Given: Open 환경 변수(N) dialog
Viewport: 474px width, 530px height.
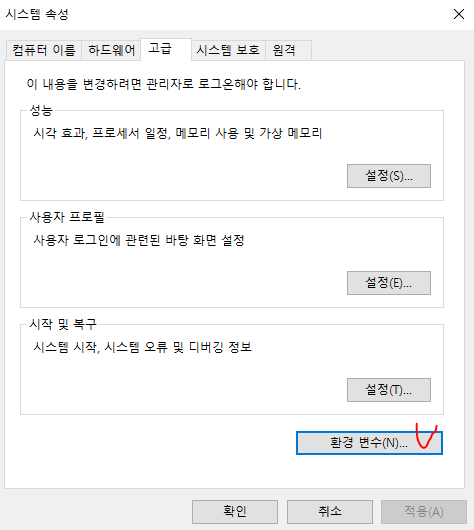Looking at the screenshot, I should coord(369,443).
